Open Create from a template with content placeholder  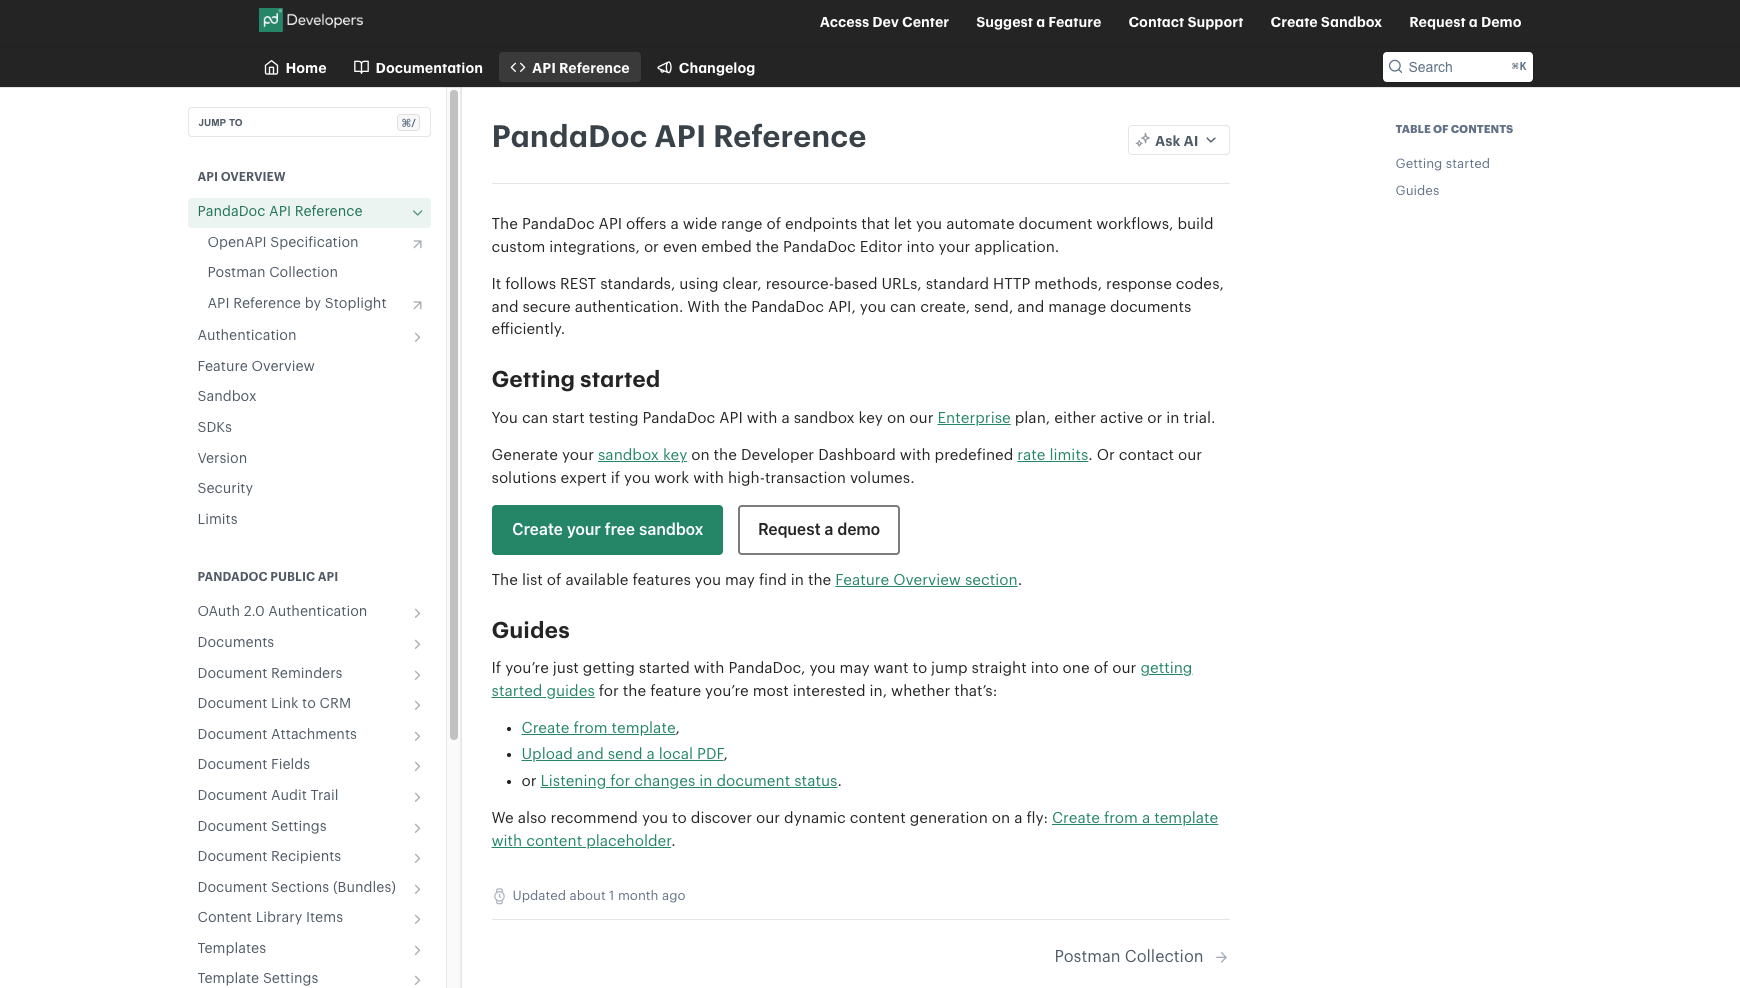1135,818
